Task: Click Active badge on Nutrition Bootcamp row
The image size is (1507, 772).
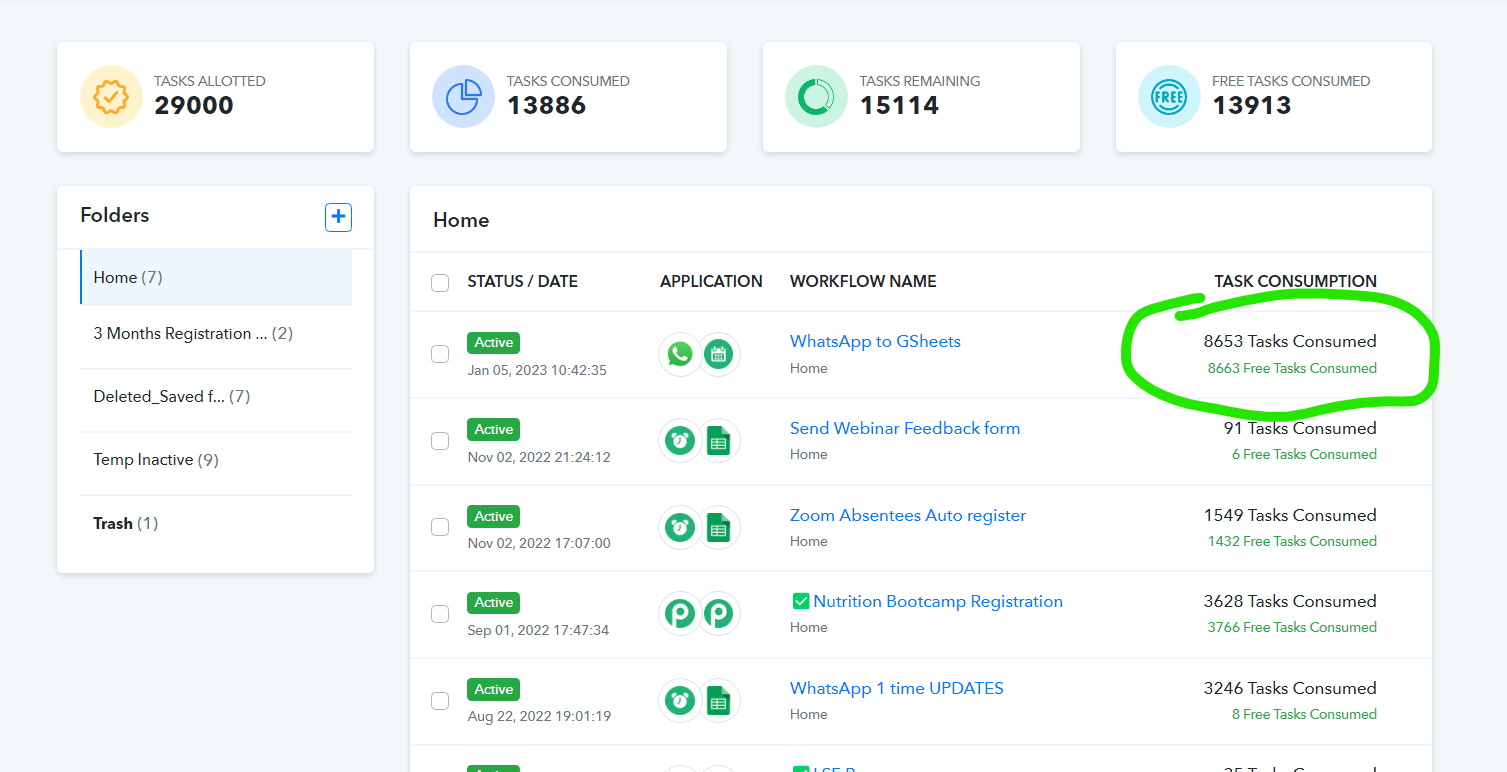Action: [x=494, y=602]
